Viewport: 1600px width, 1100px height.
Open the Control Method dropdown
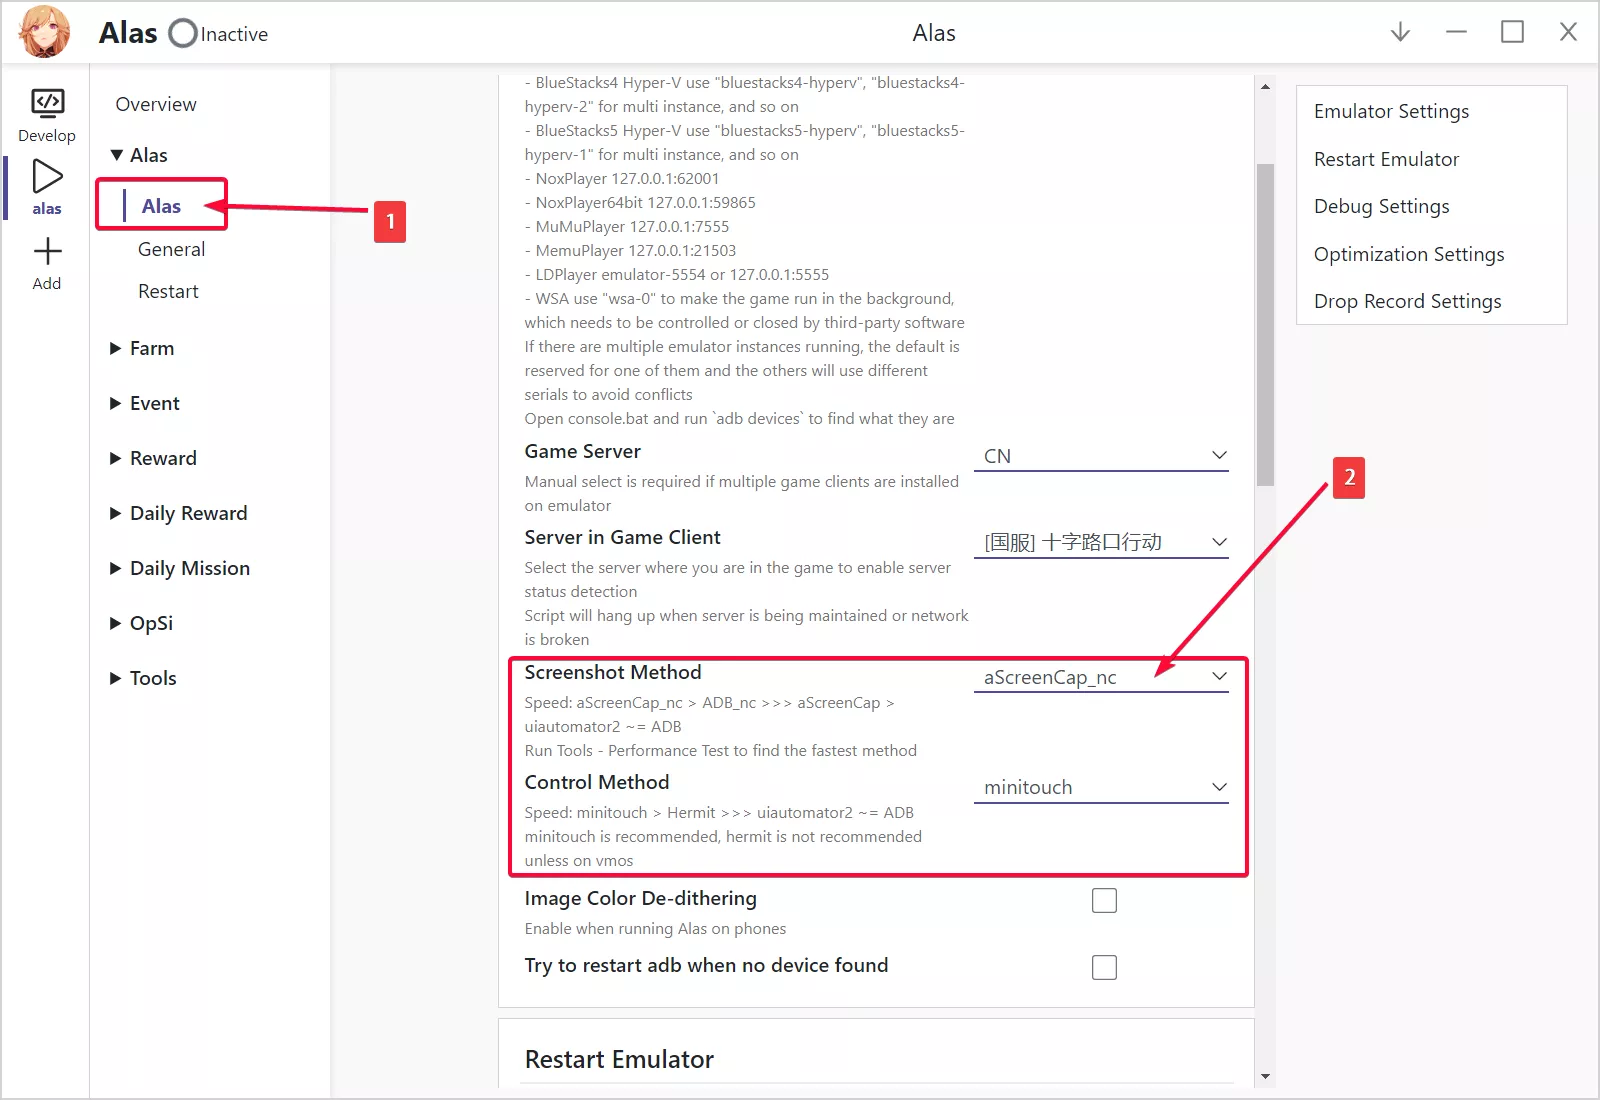[1101, 787]
